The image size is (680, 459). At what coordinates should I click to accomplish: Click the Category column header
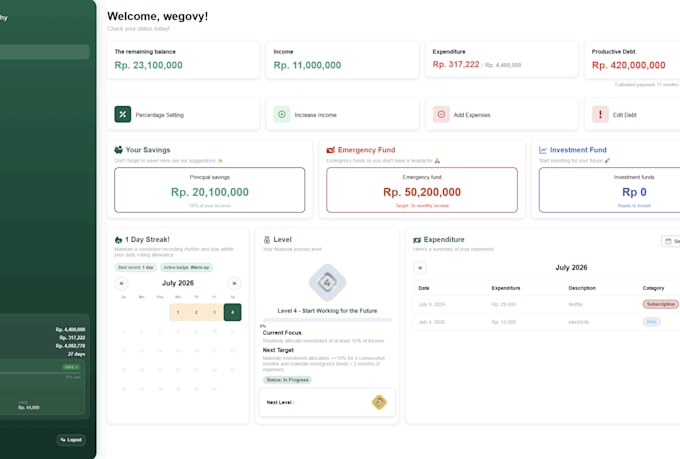click(x=653, y=288)
